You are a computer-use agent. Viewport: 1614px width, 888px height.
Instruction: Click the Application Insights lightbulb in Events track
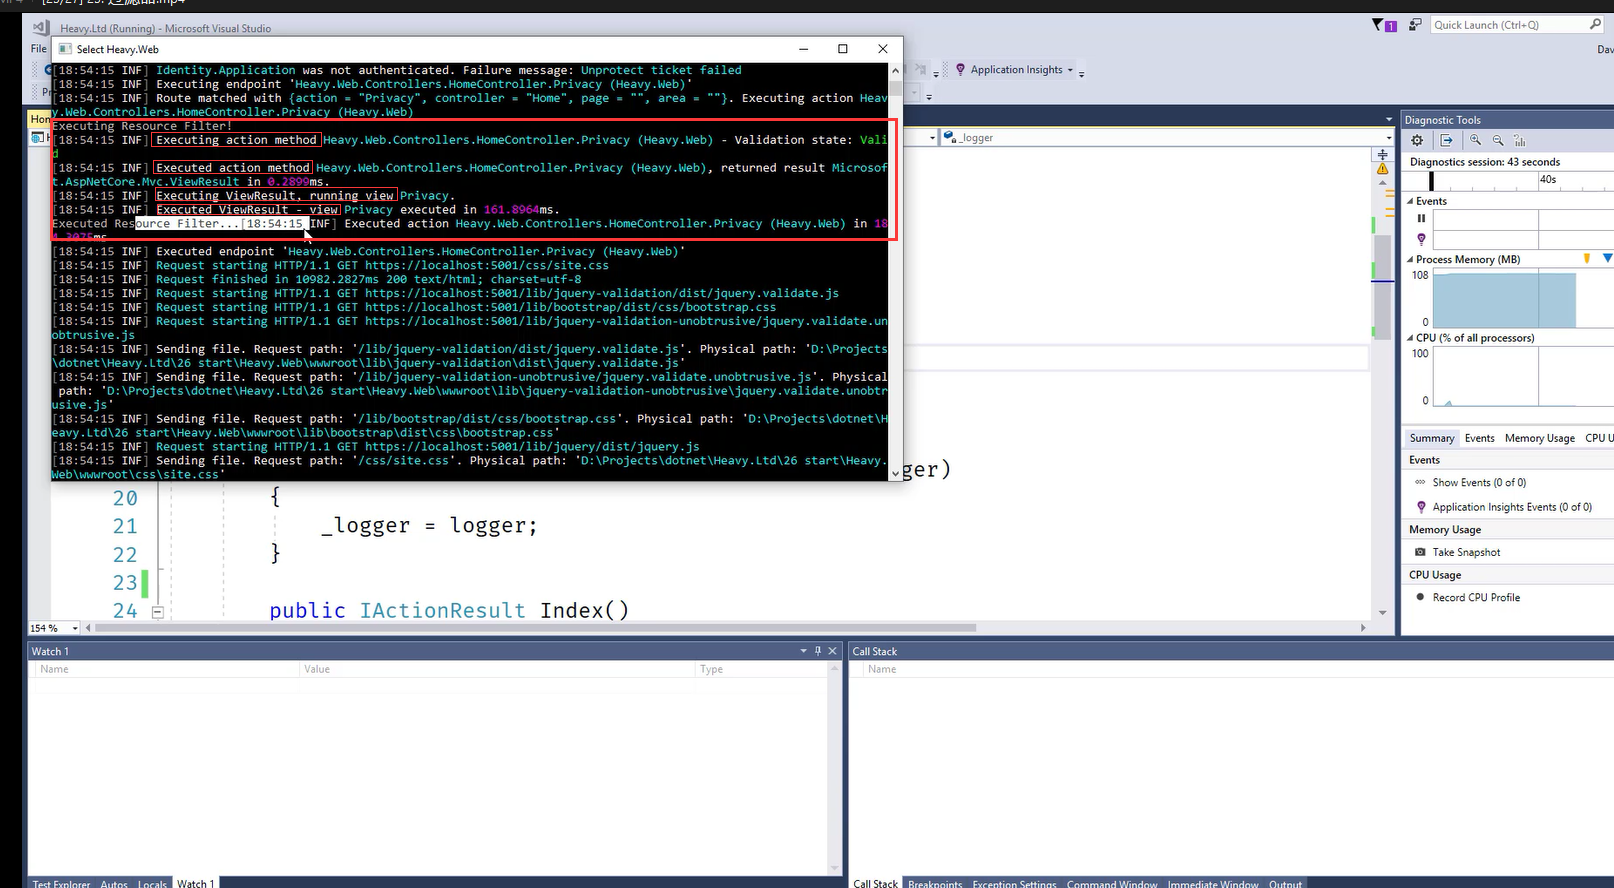[1421, 239]
